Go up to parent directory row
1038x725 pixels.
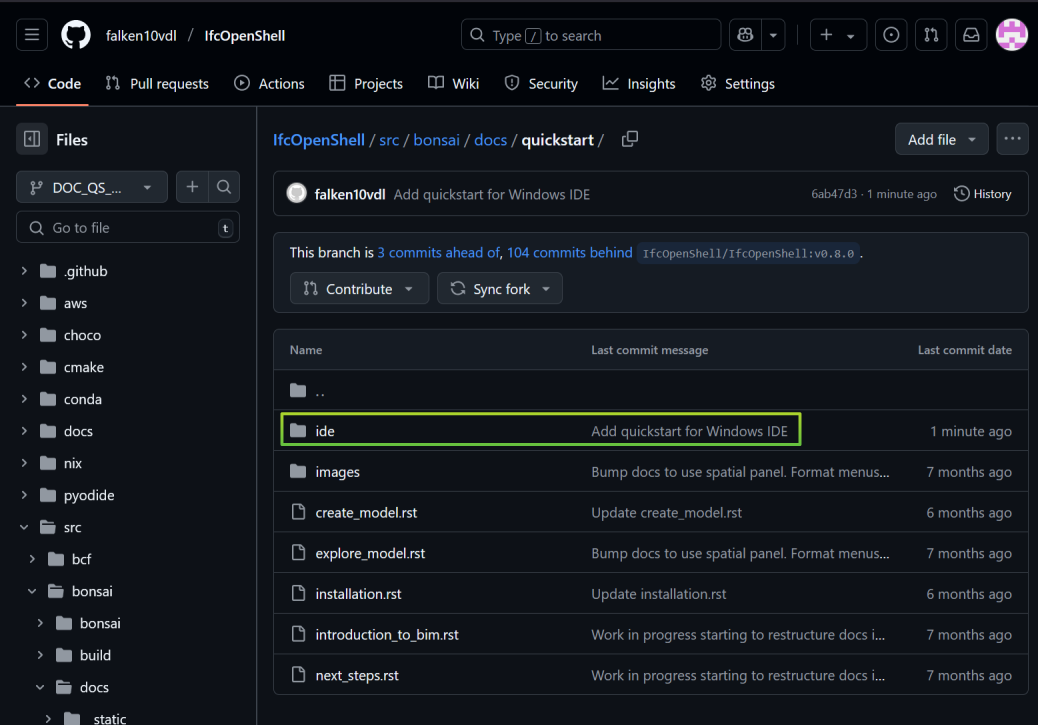pos(651,391)
